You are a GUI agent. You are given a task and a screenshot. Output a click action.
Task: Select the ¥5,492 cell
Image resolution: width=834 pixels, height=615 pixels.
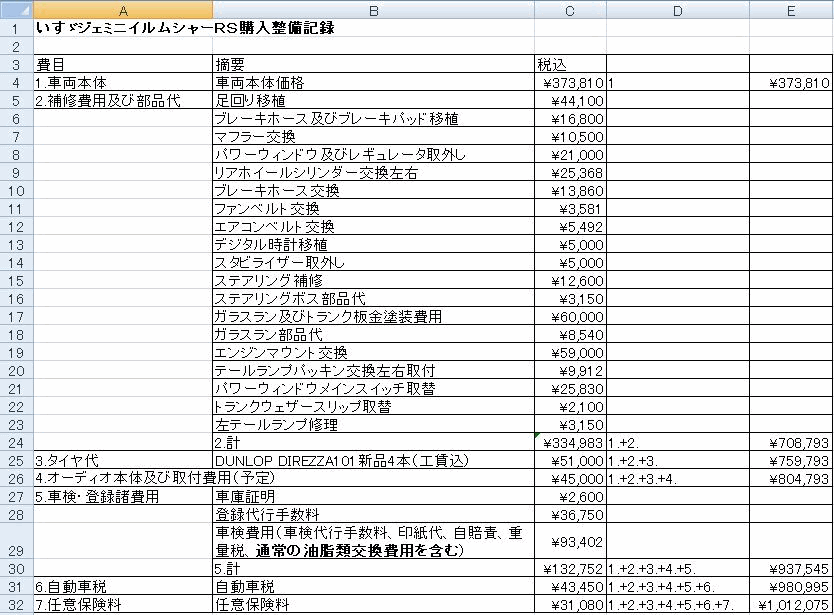point(570,227)
